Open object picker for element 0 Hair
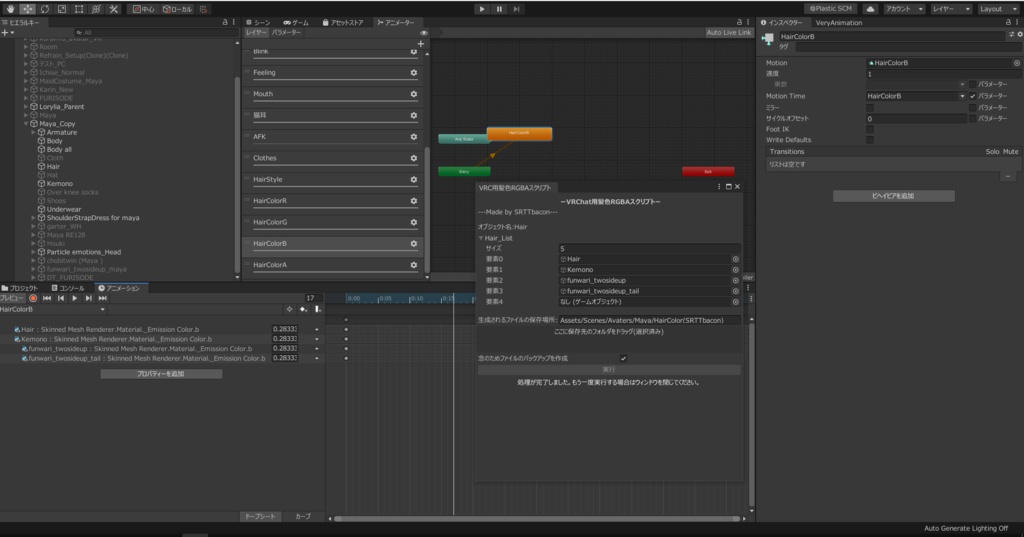 click(x=735, y=259)
